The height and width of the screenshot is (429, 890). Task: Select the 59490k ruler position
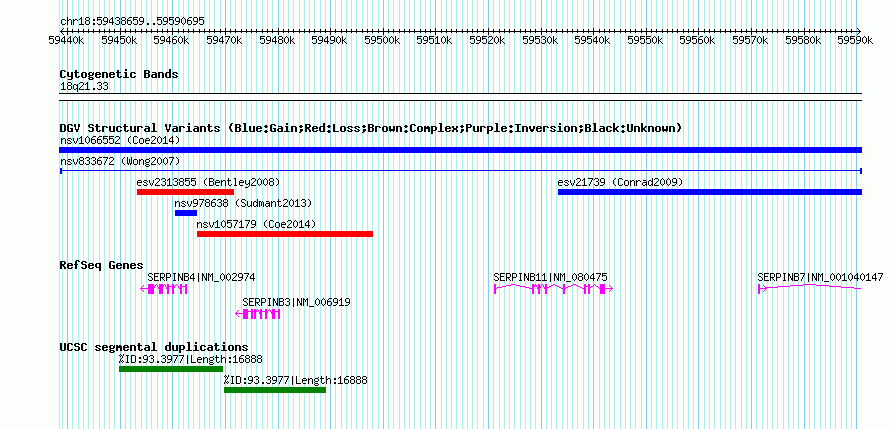click(x=331, y=40)
